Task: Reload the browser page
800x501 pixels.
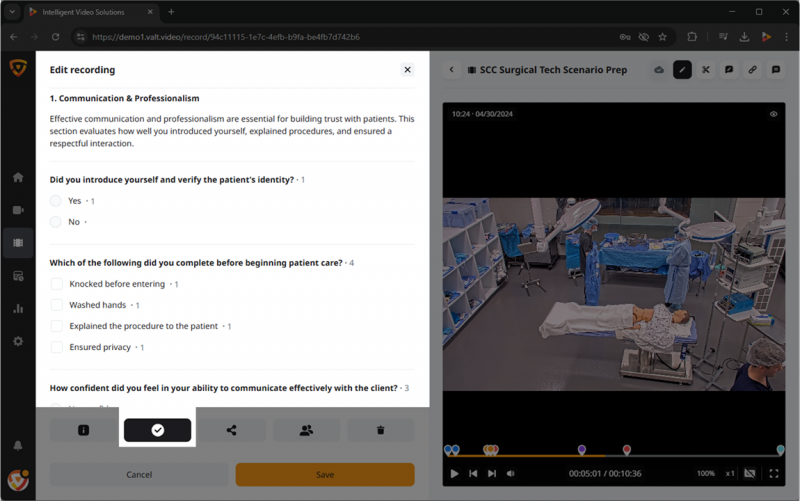Action: (x=55, y=37)
